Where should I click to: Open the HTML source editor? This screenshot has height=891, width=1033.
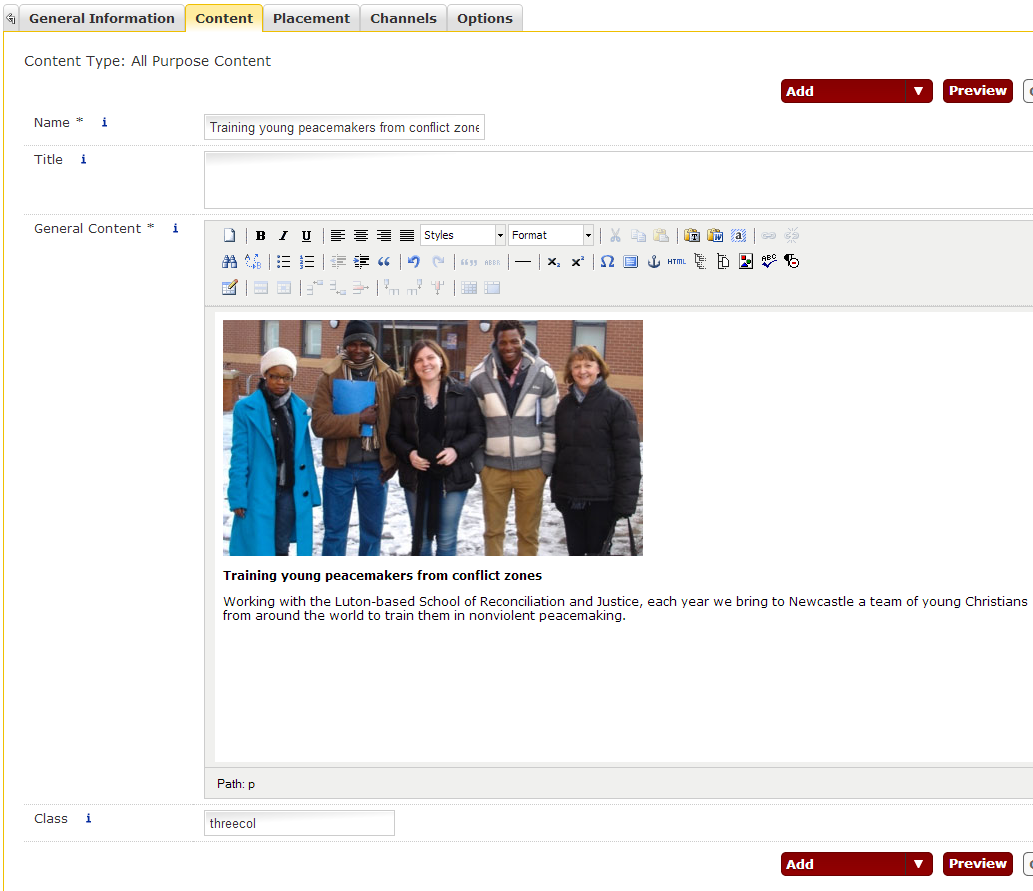coord(677,262)
